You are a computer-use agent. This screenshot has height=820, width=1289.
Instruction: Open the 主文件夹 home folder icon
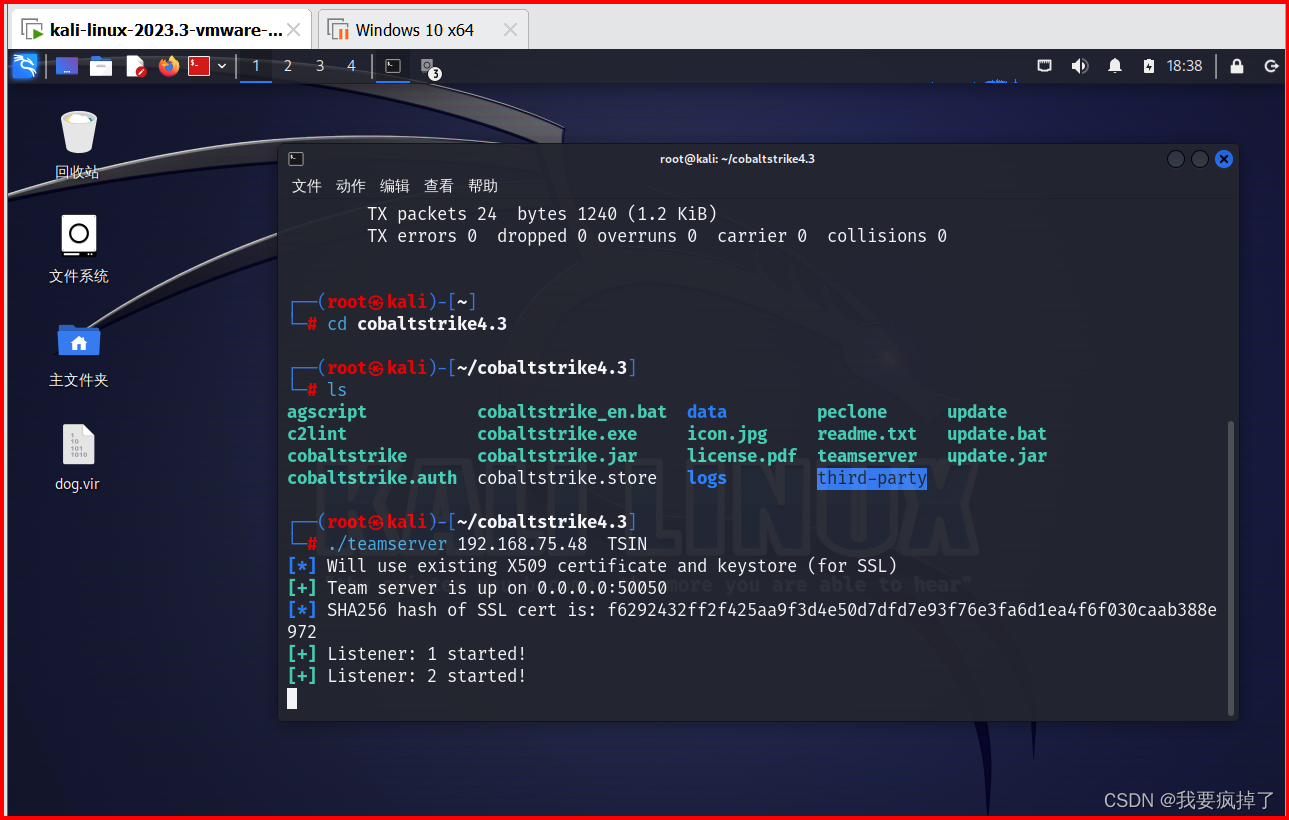pyautogui.click(x=78, y=354)
